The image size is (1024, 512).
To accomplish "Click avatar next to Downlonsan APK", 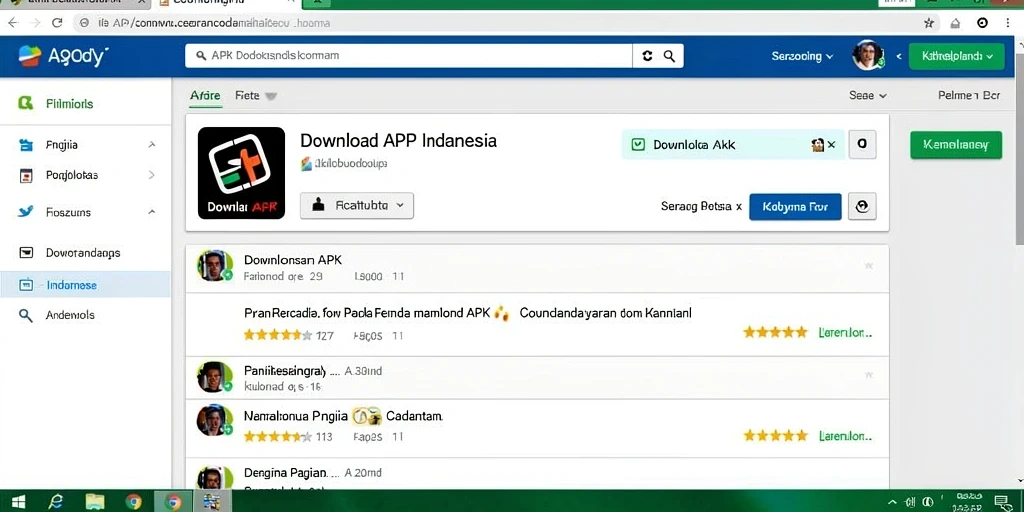I will (x=214, y=266).
